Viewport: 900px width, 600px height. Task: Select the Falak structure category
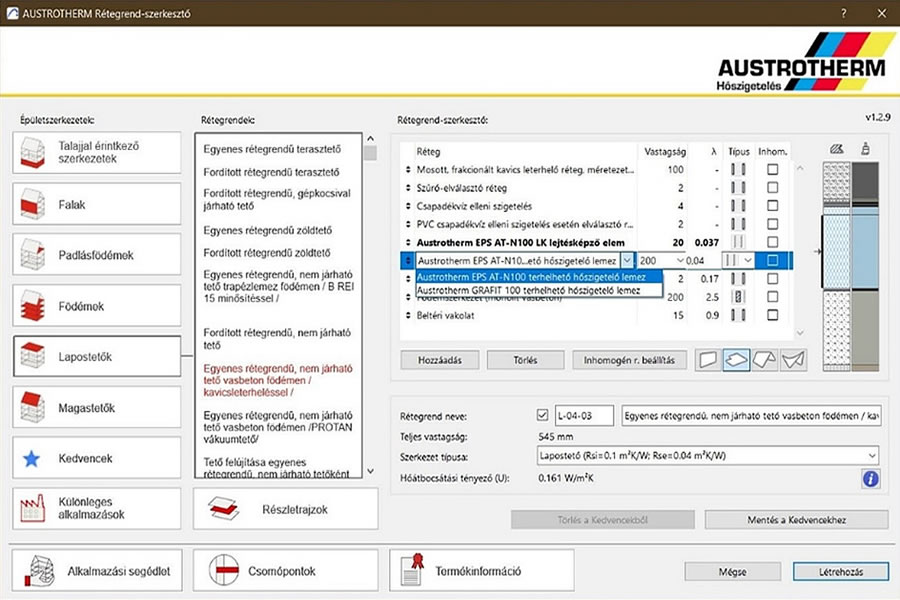tap(96, 204)
